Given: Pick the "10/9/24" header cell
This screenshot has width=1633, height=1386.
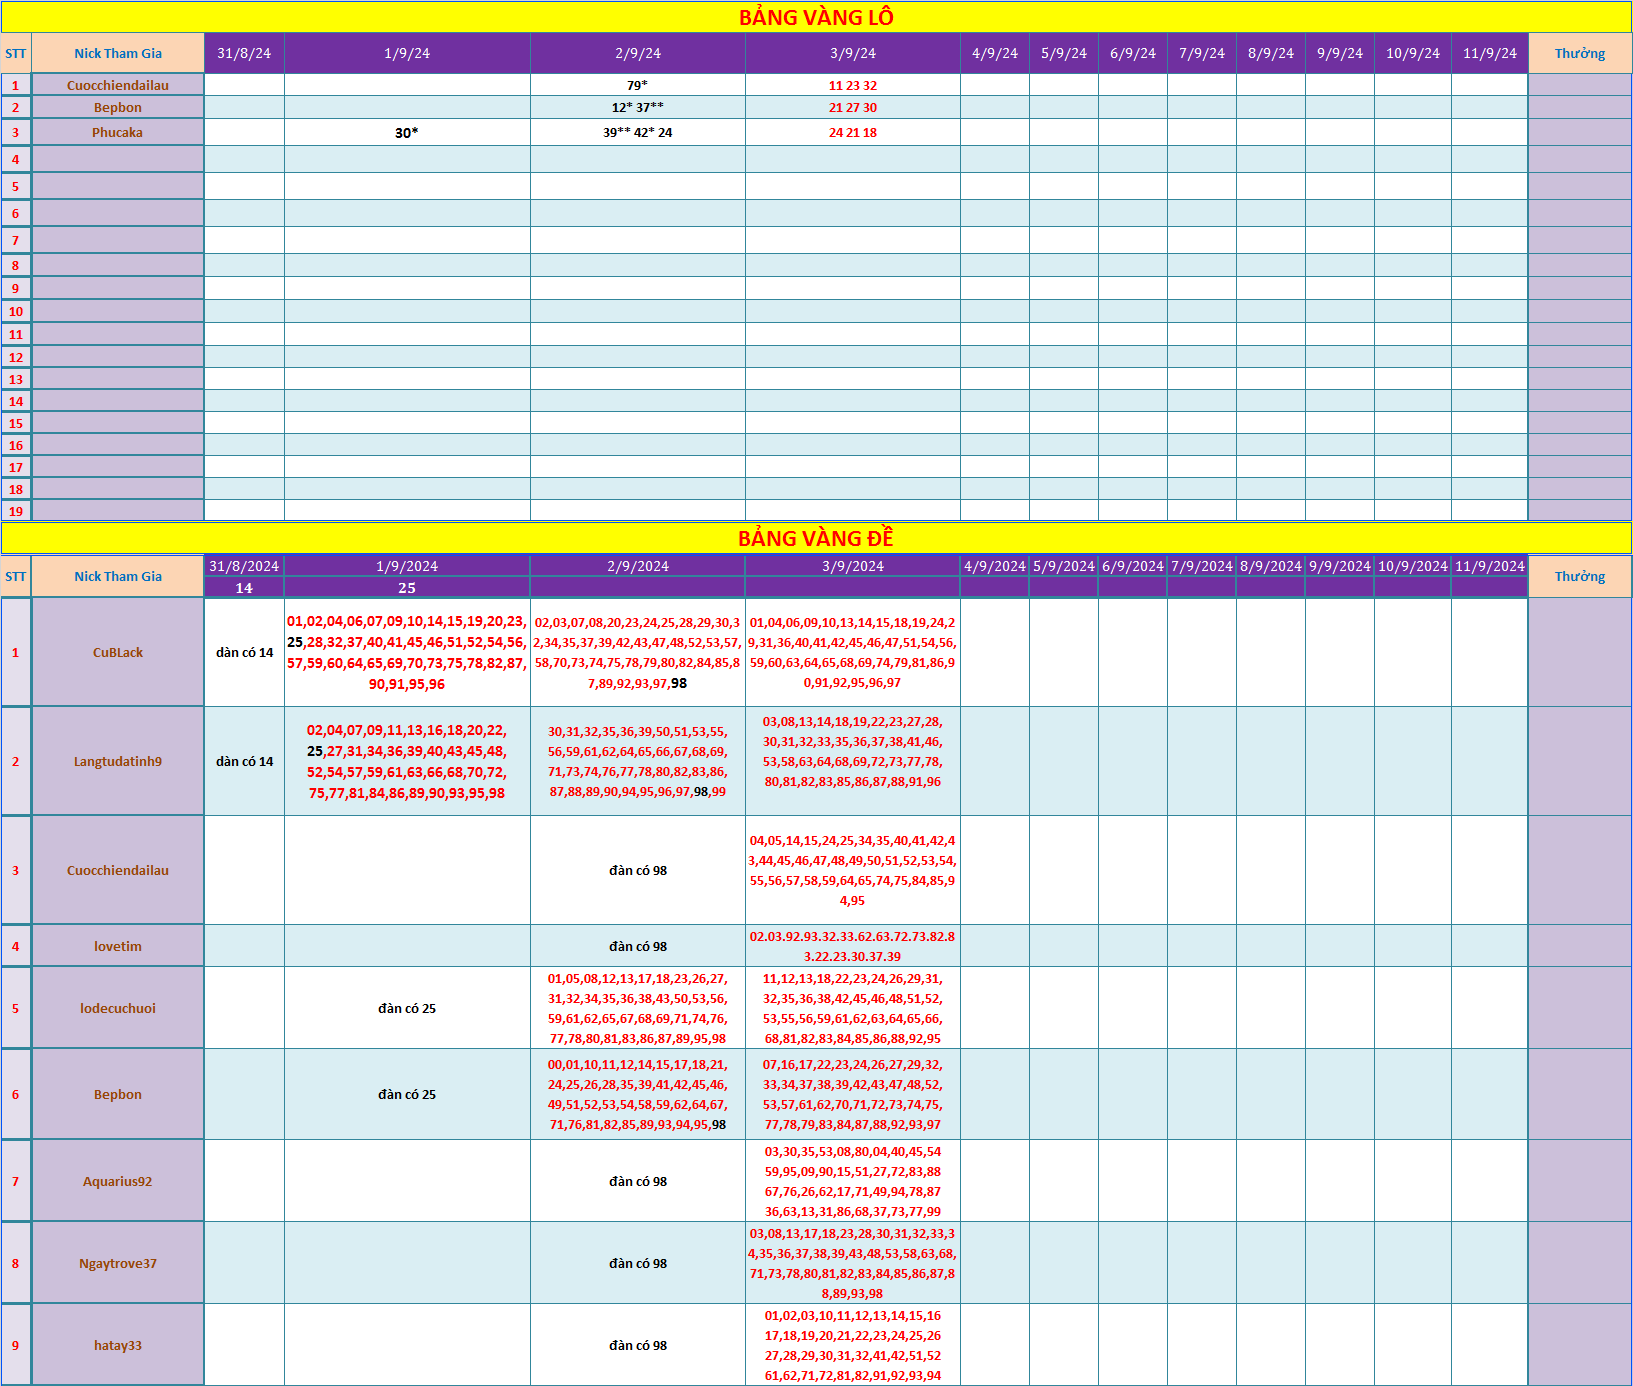Looking at the screenshot, I should (x=1413, y=53).
